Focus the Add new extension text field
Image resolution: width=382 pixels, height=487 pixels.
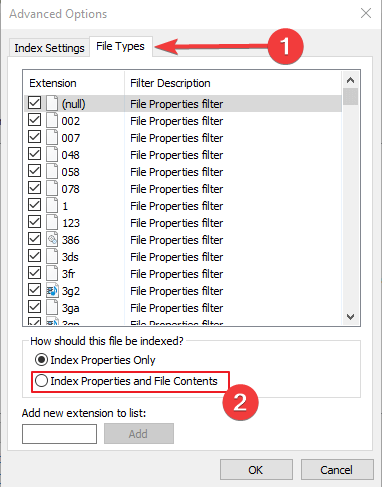click(59, 434)
